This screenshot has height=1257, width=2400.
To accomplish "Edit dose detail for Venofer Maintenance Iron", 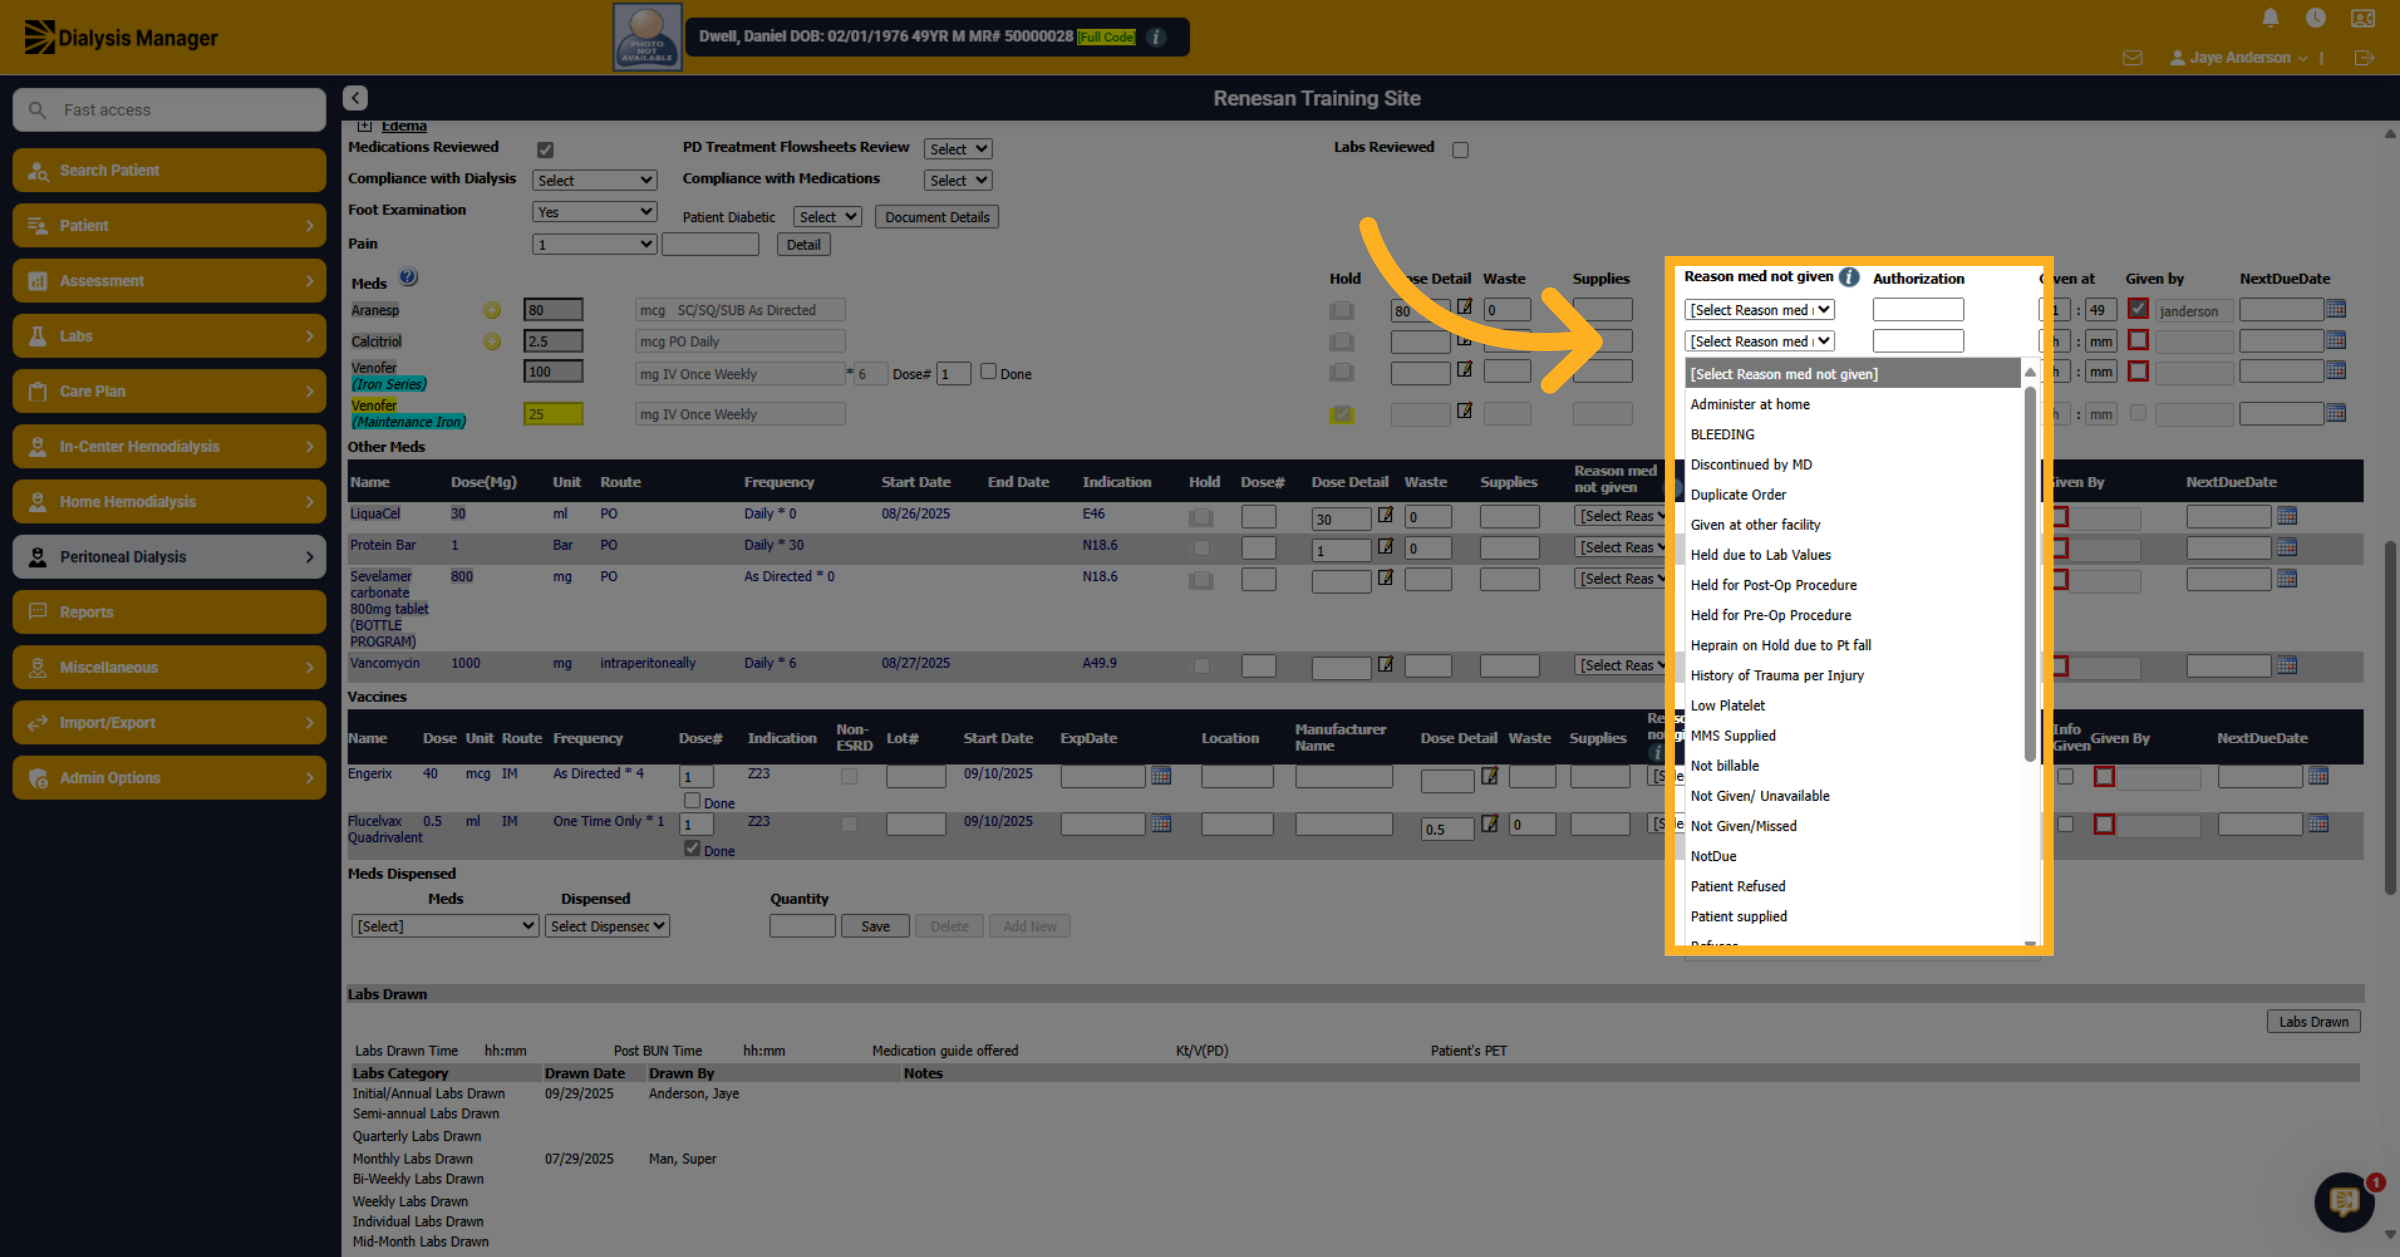I will tap(1464, 410).
